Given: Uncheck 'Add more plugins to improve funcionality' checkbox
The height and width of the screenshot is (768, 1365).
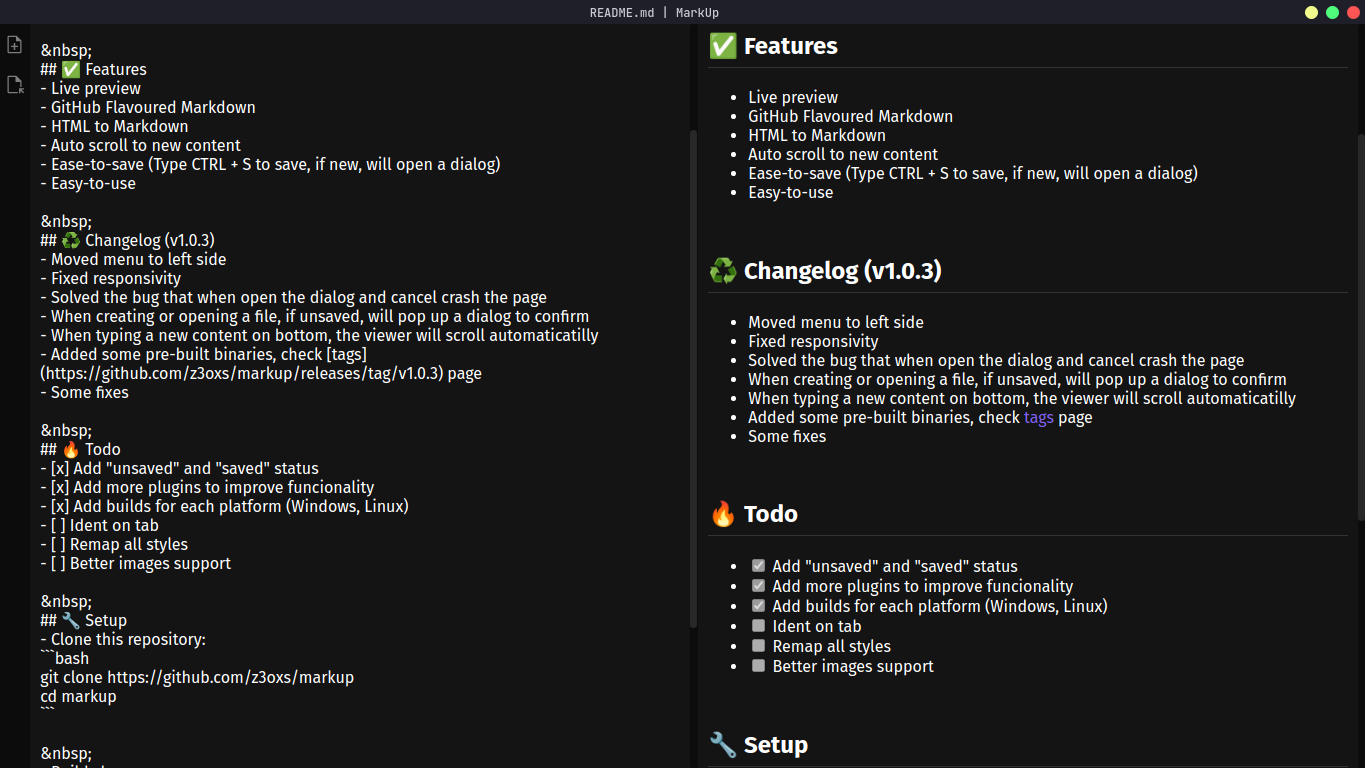Looking at the screenshot, I should [759, 586].
